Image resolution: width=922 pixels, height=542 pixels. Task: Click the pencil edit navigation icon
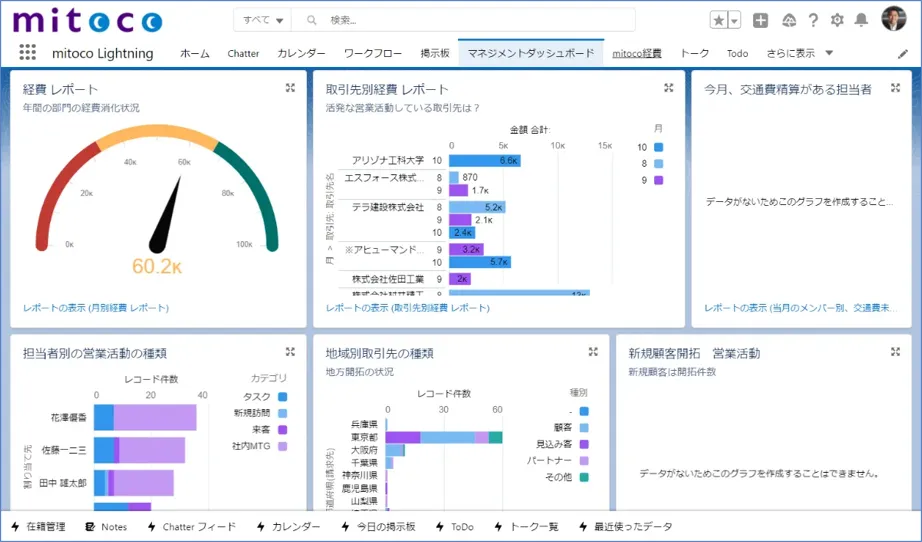(903, 54)
